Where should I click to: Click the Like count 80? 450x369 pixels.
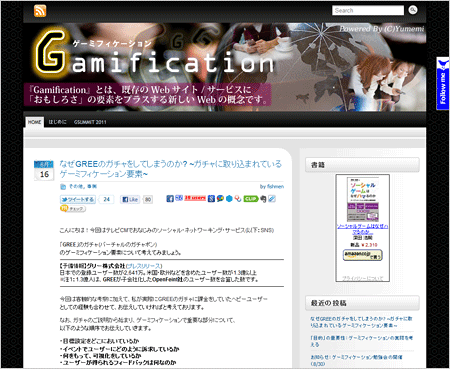(x=148, y=199)
